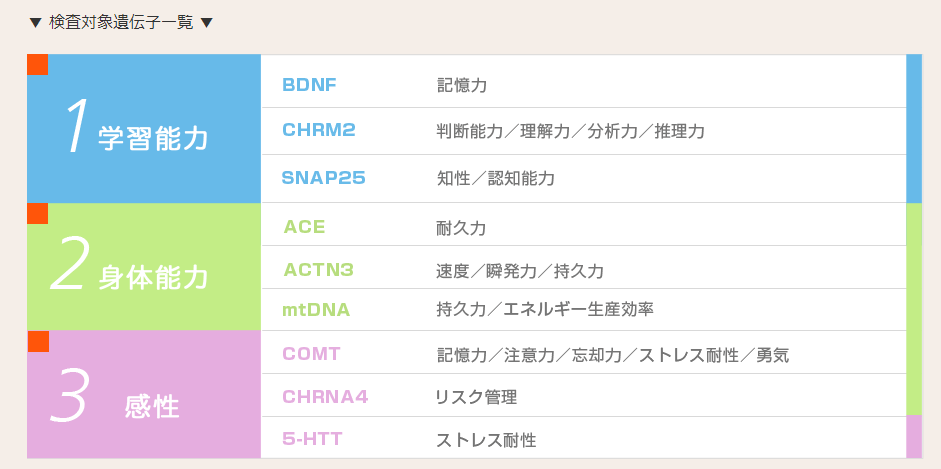
Task: Select the 2 身体能力 category block
Action: tap(144, 267)
